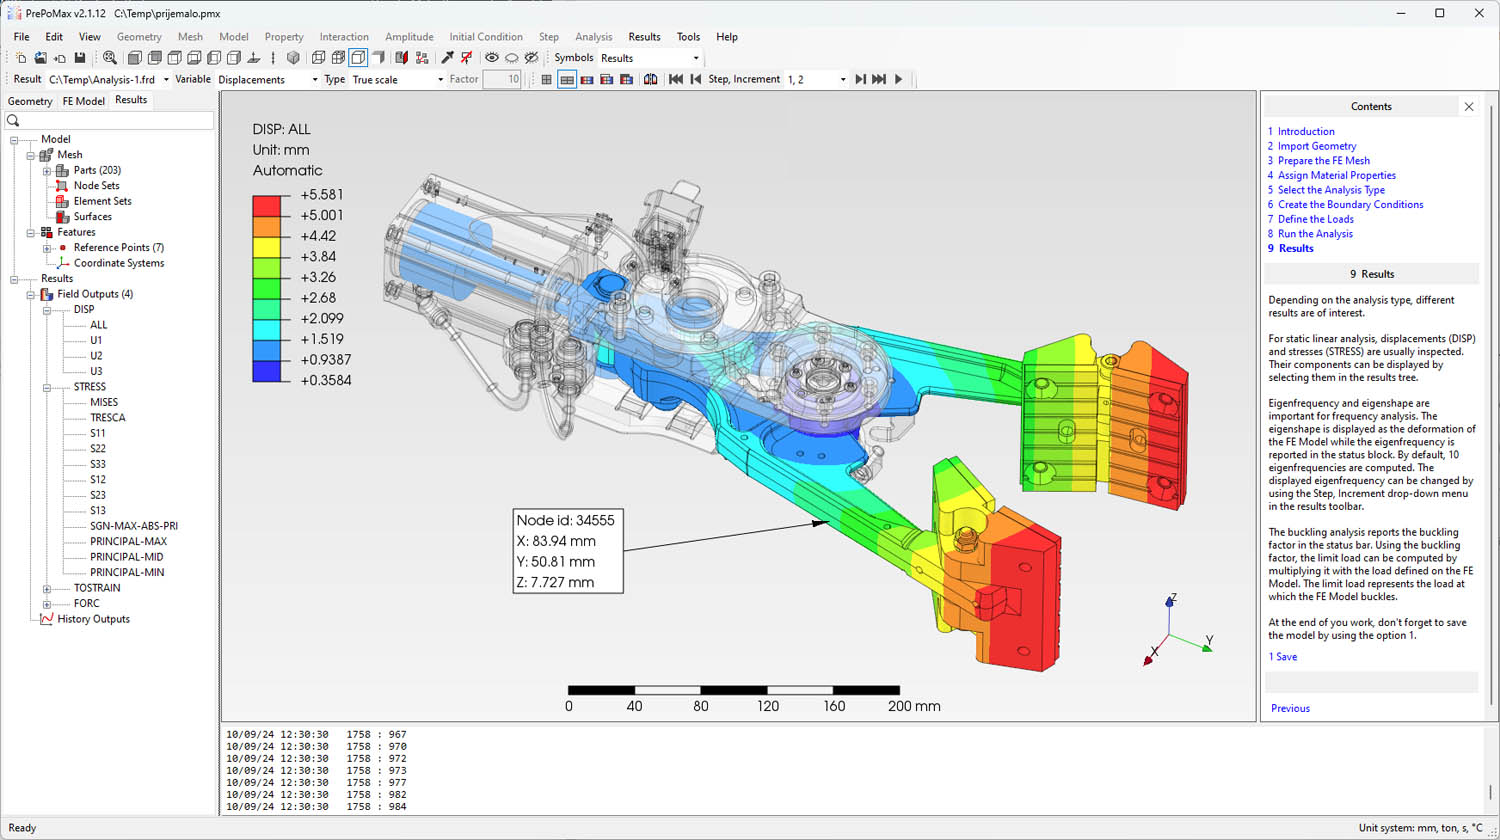Click the hide parts crossed-eye icon

pyautogui.click(x=531, y=58)
